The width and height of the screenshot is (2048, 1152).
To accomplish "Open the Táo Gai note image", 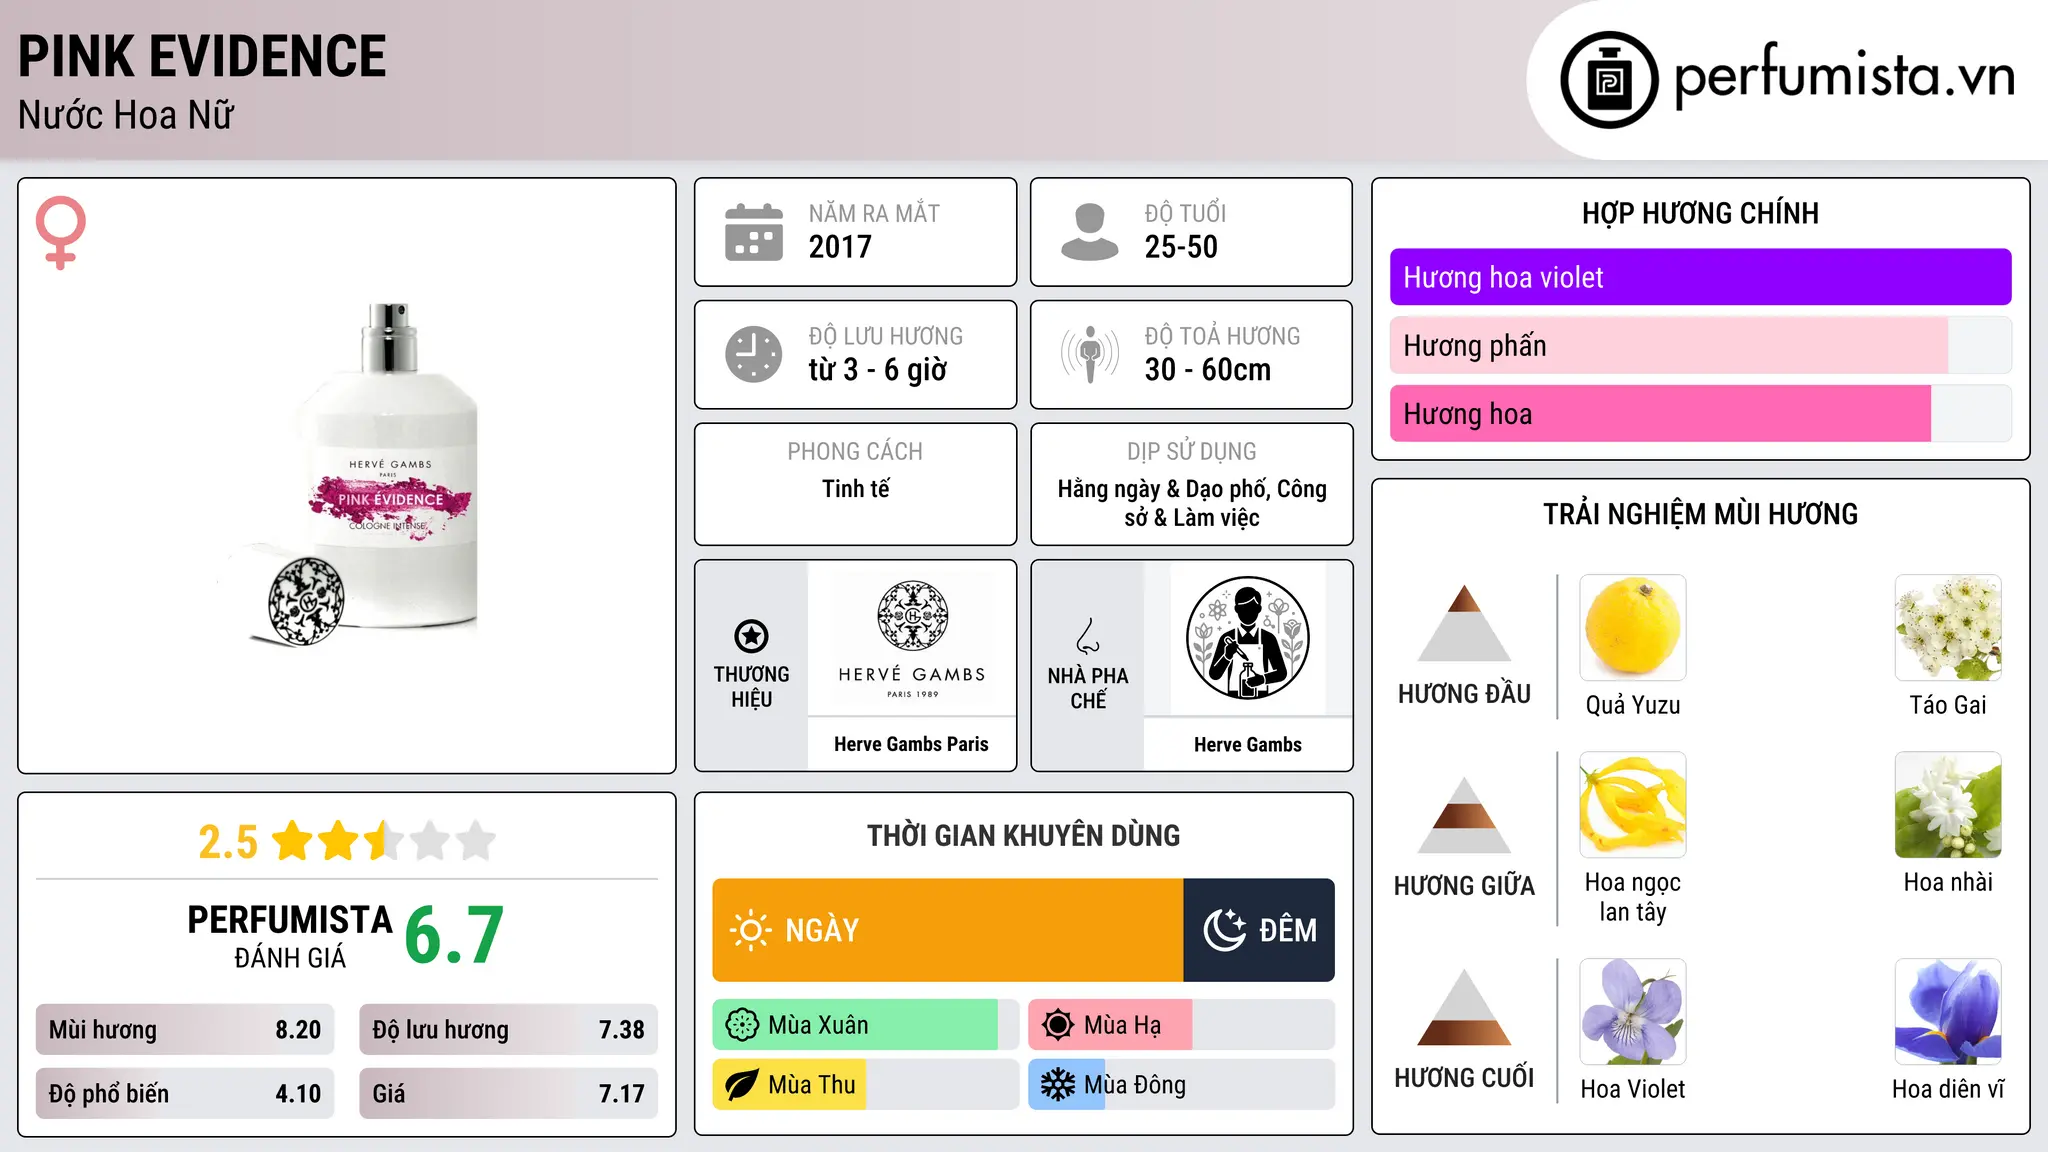I will coord(1948,628).
